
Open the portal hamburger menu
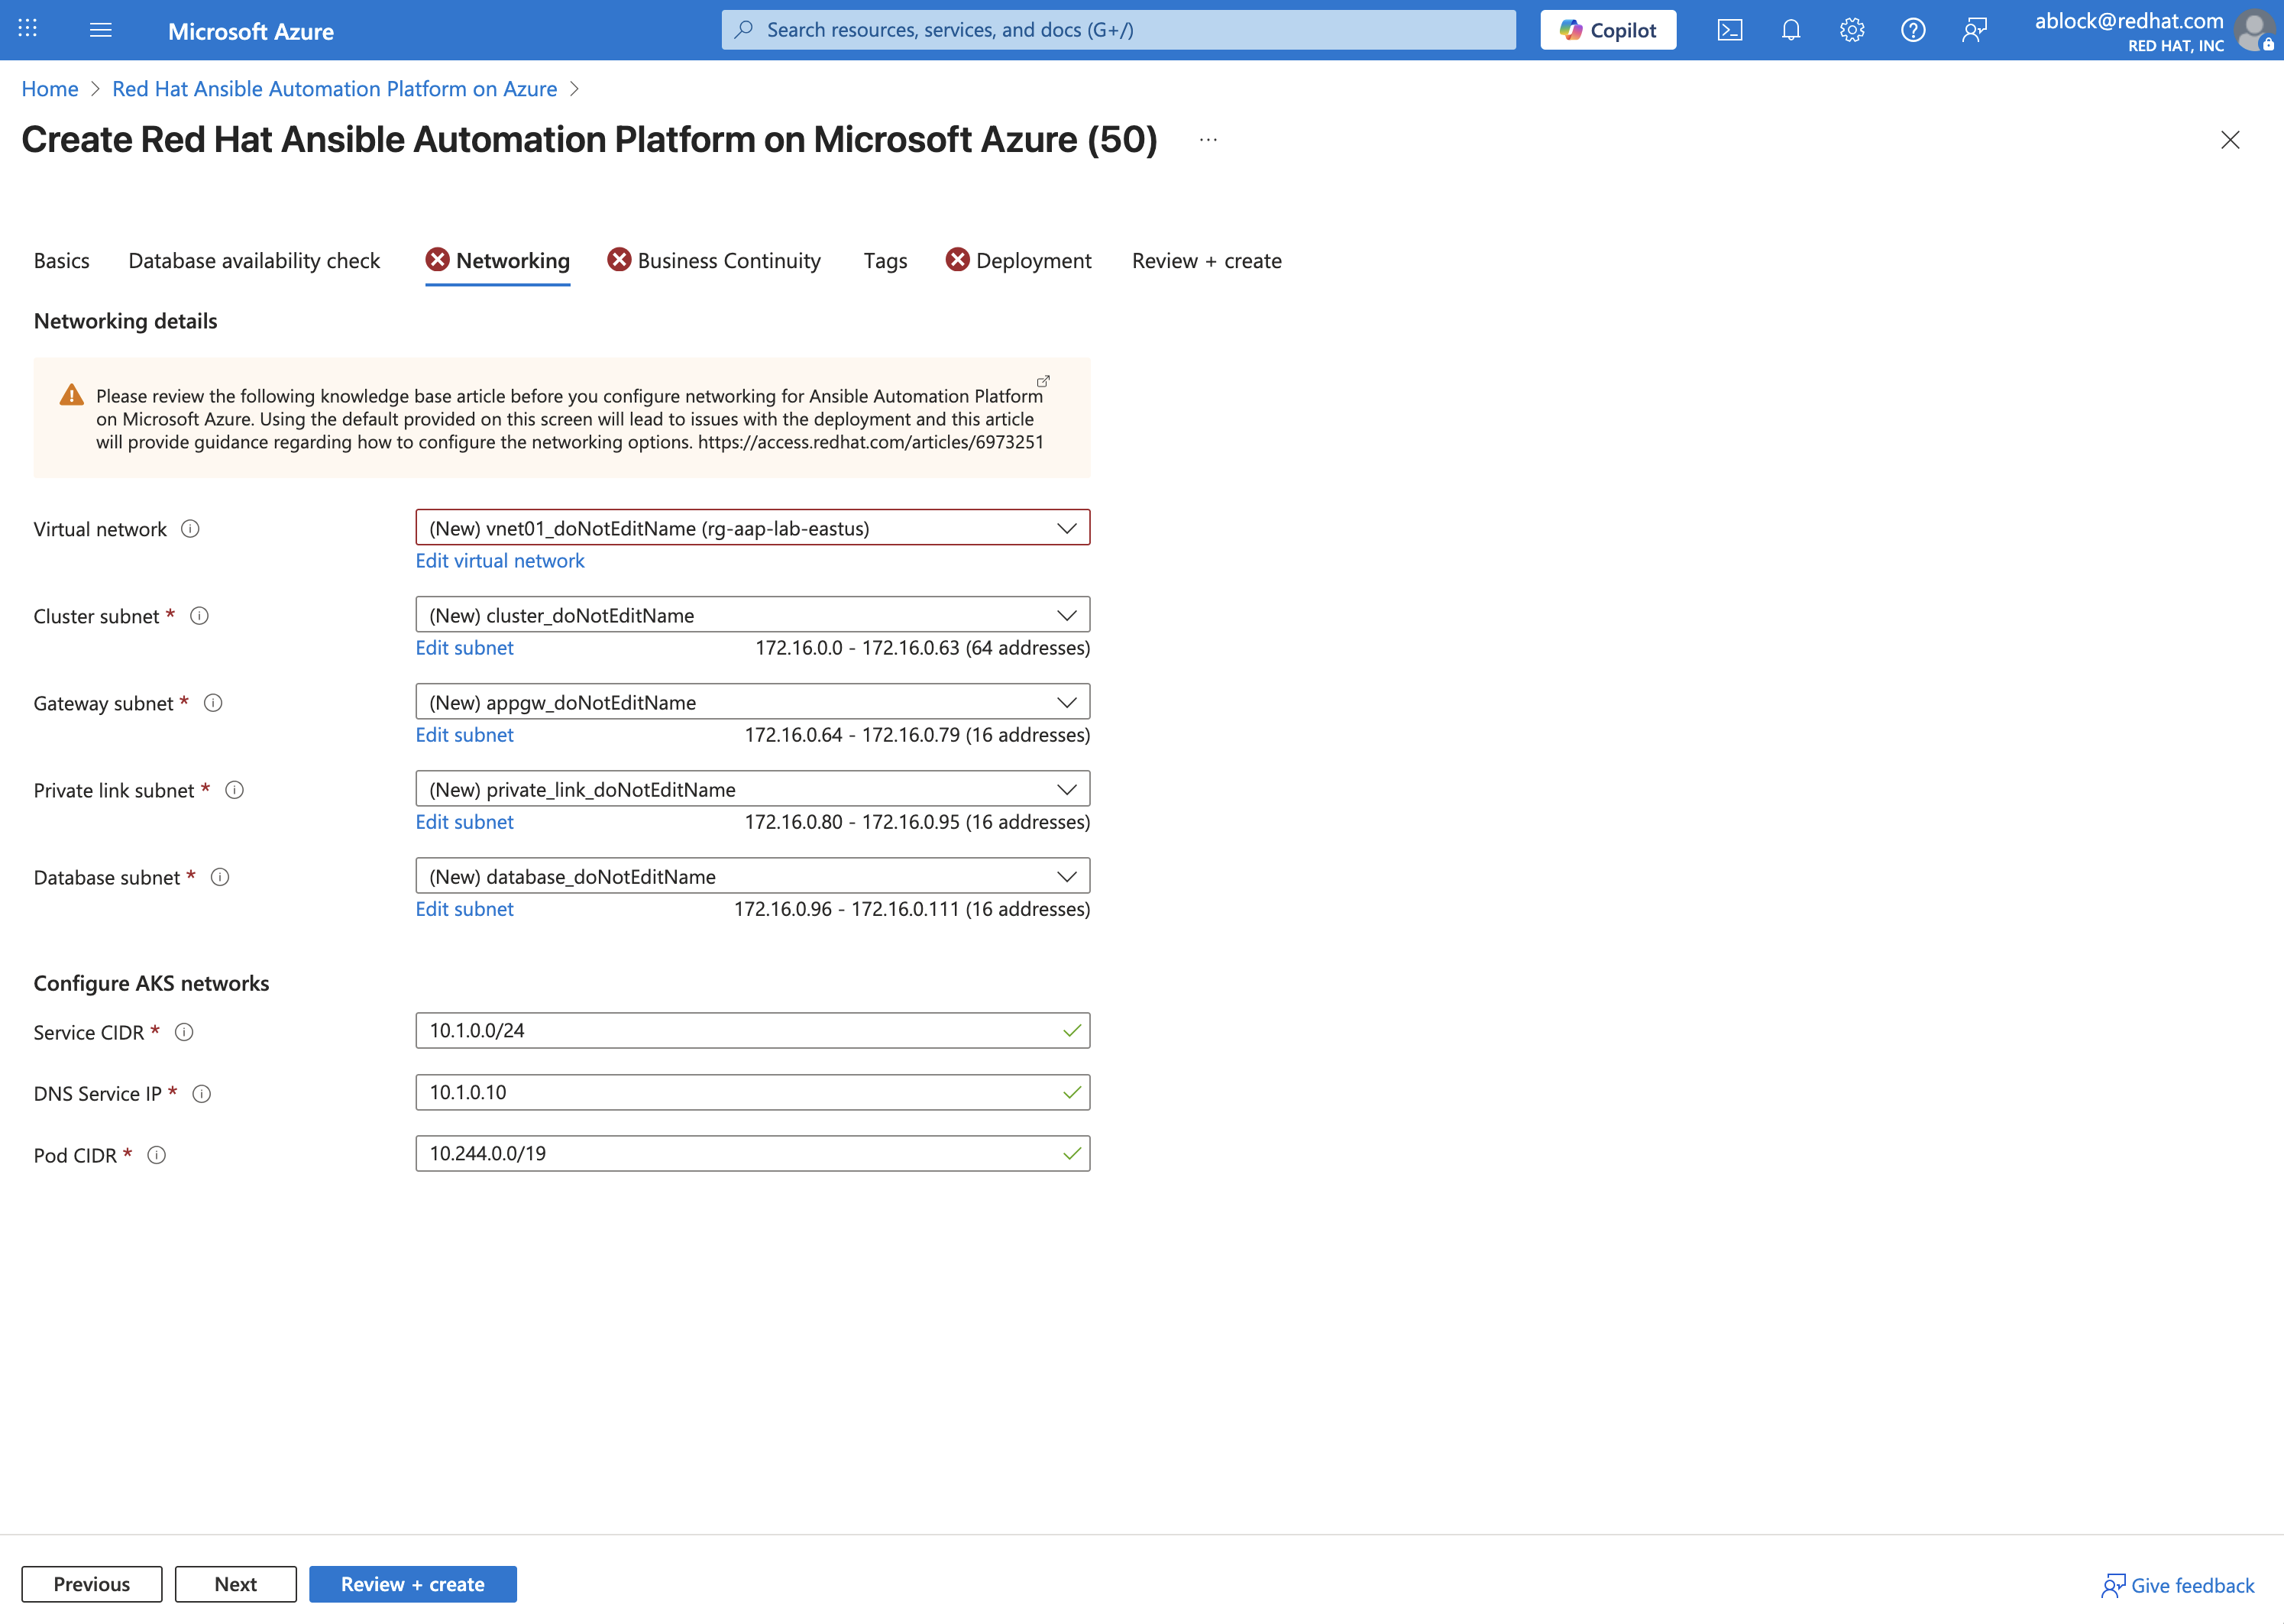101,30
